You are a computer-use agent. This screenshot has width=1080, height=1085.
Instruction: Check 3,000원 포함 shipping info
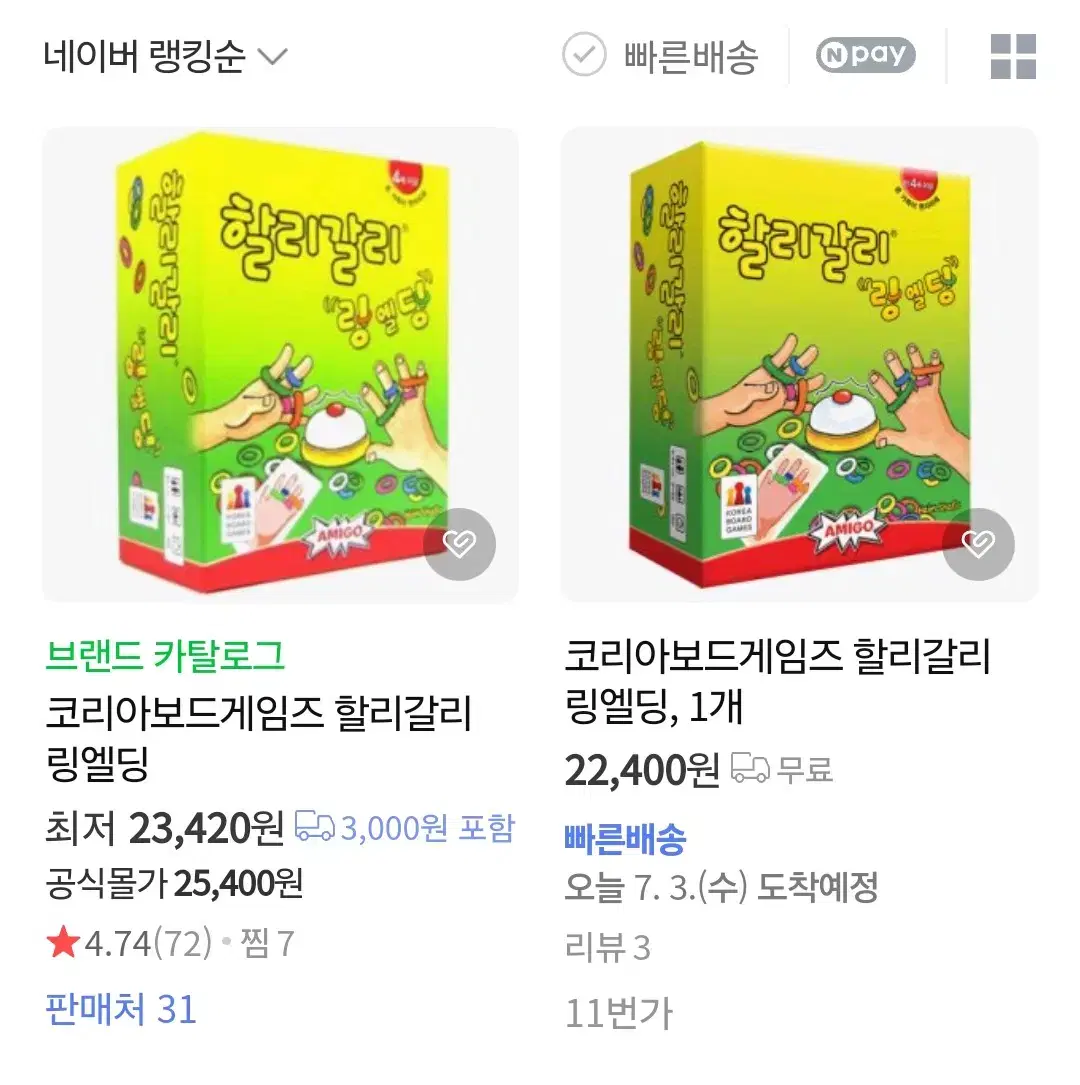(x=405, y=828)
